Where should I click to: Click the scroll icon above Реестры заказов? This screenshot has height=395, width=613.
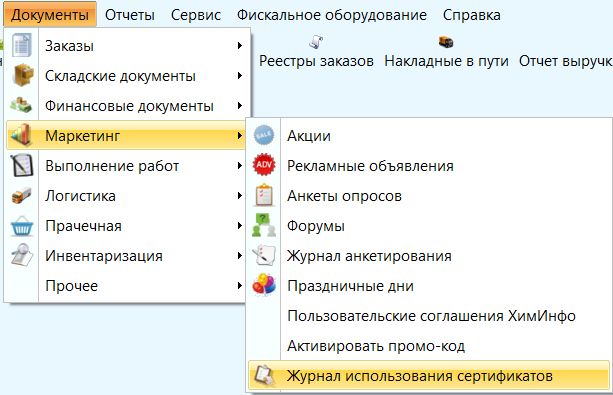[x=316, y=41]
